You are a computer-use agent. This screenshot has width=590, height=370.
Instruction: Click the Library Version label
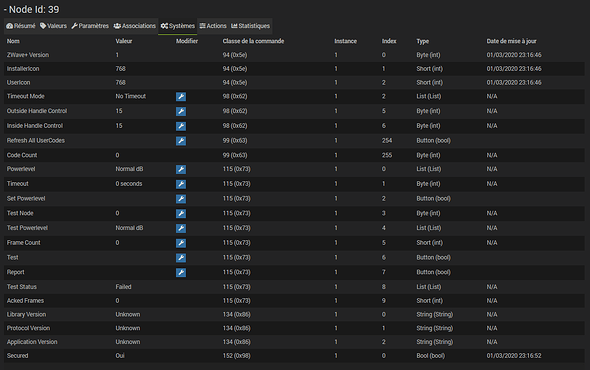(x=26, y=314)
